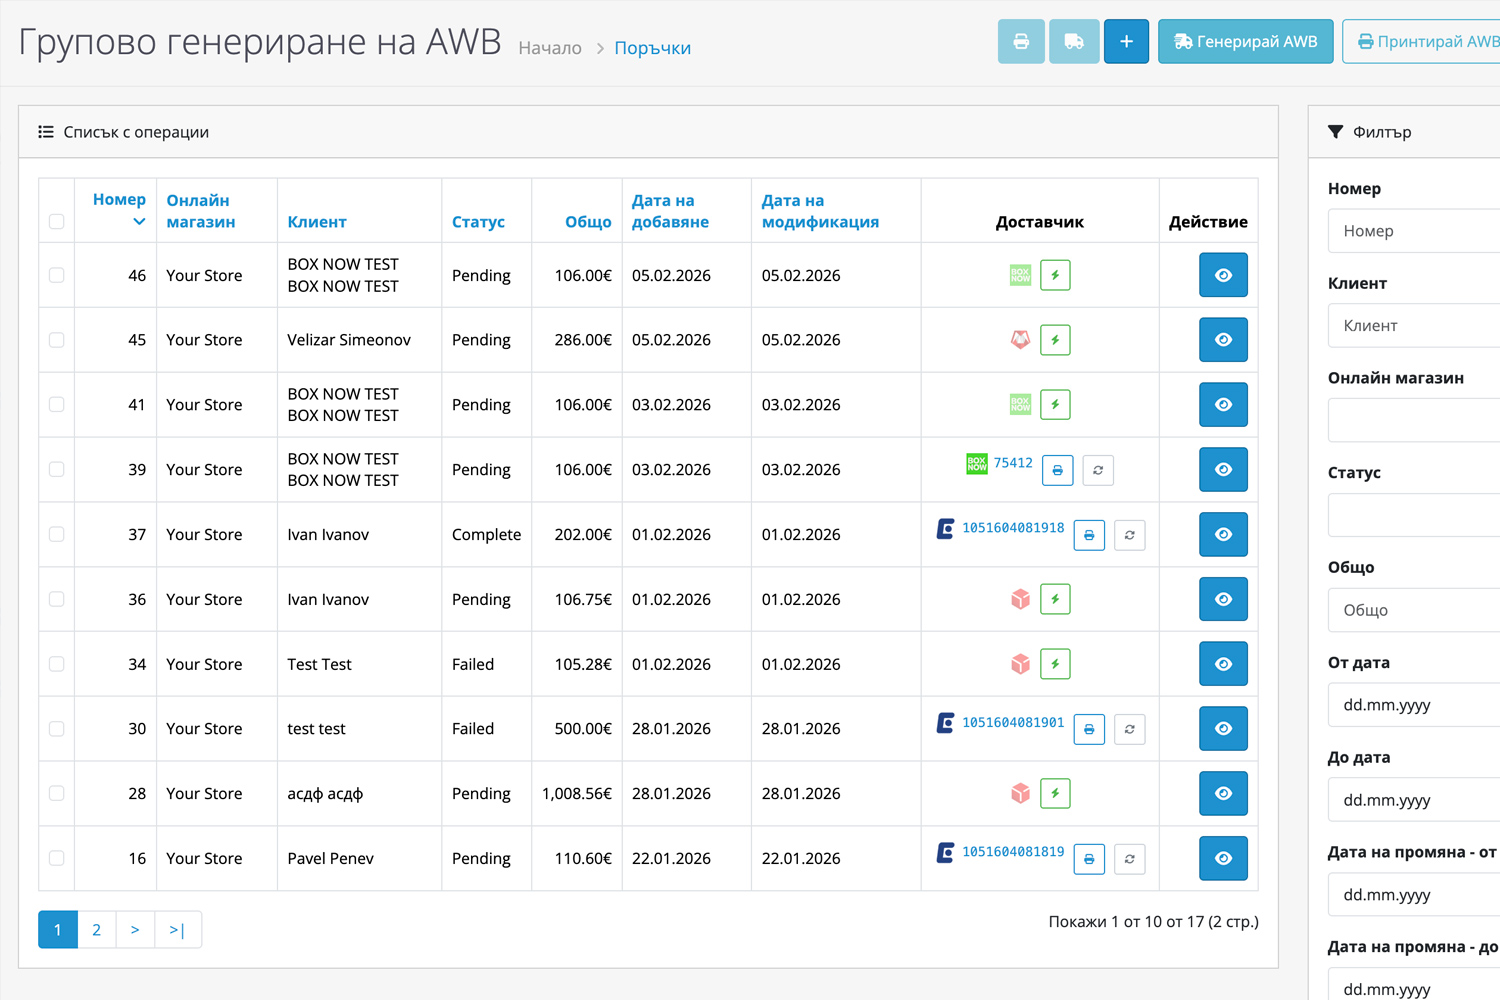Refresh AWB status for order 37
This screenshot has width=1500, height=1000.
coord(1129,535)
